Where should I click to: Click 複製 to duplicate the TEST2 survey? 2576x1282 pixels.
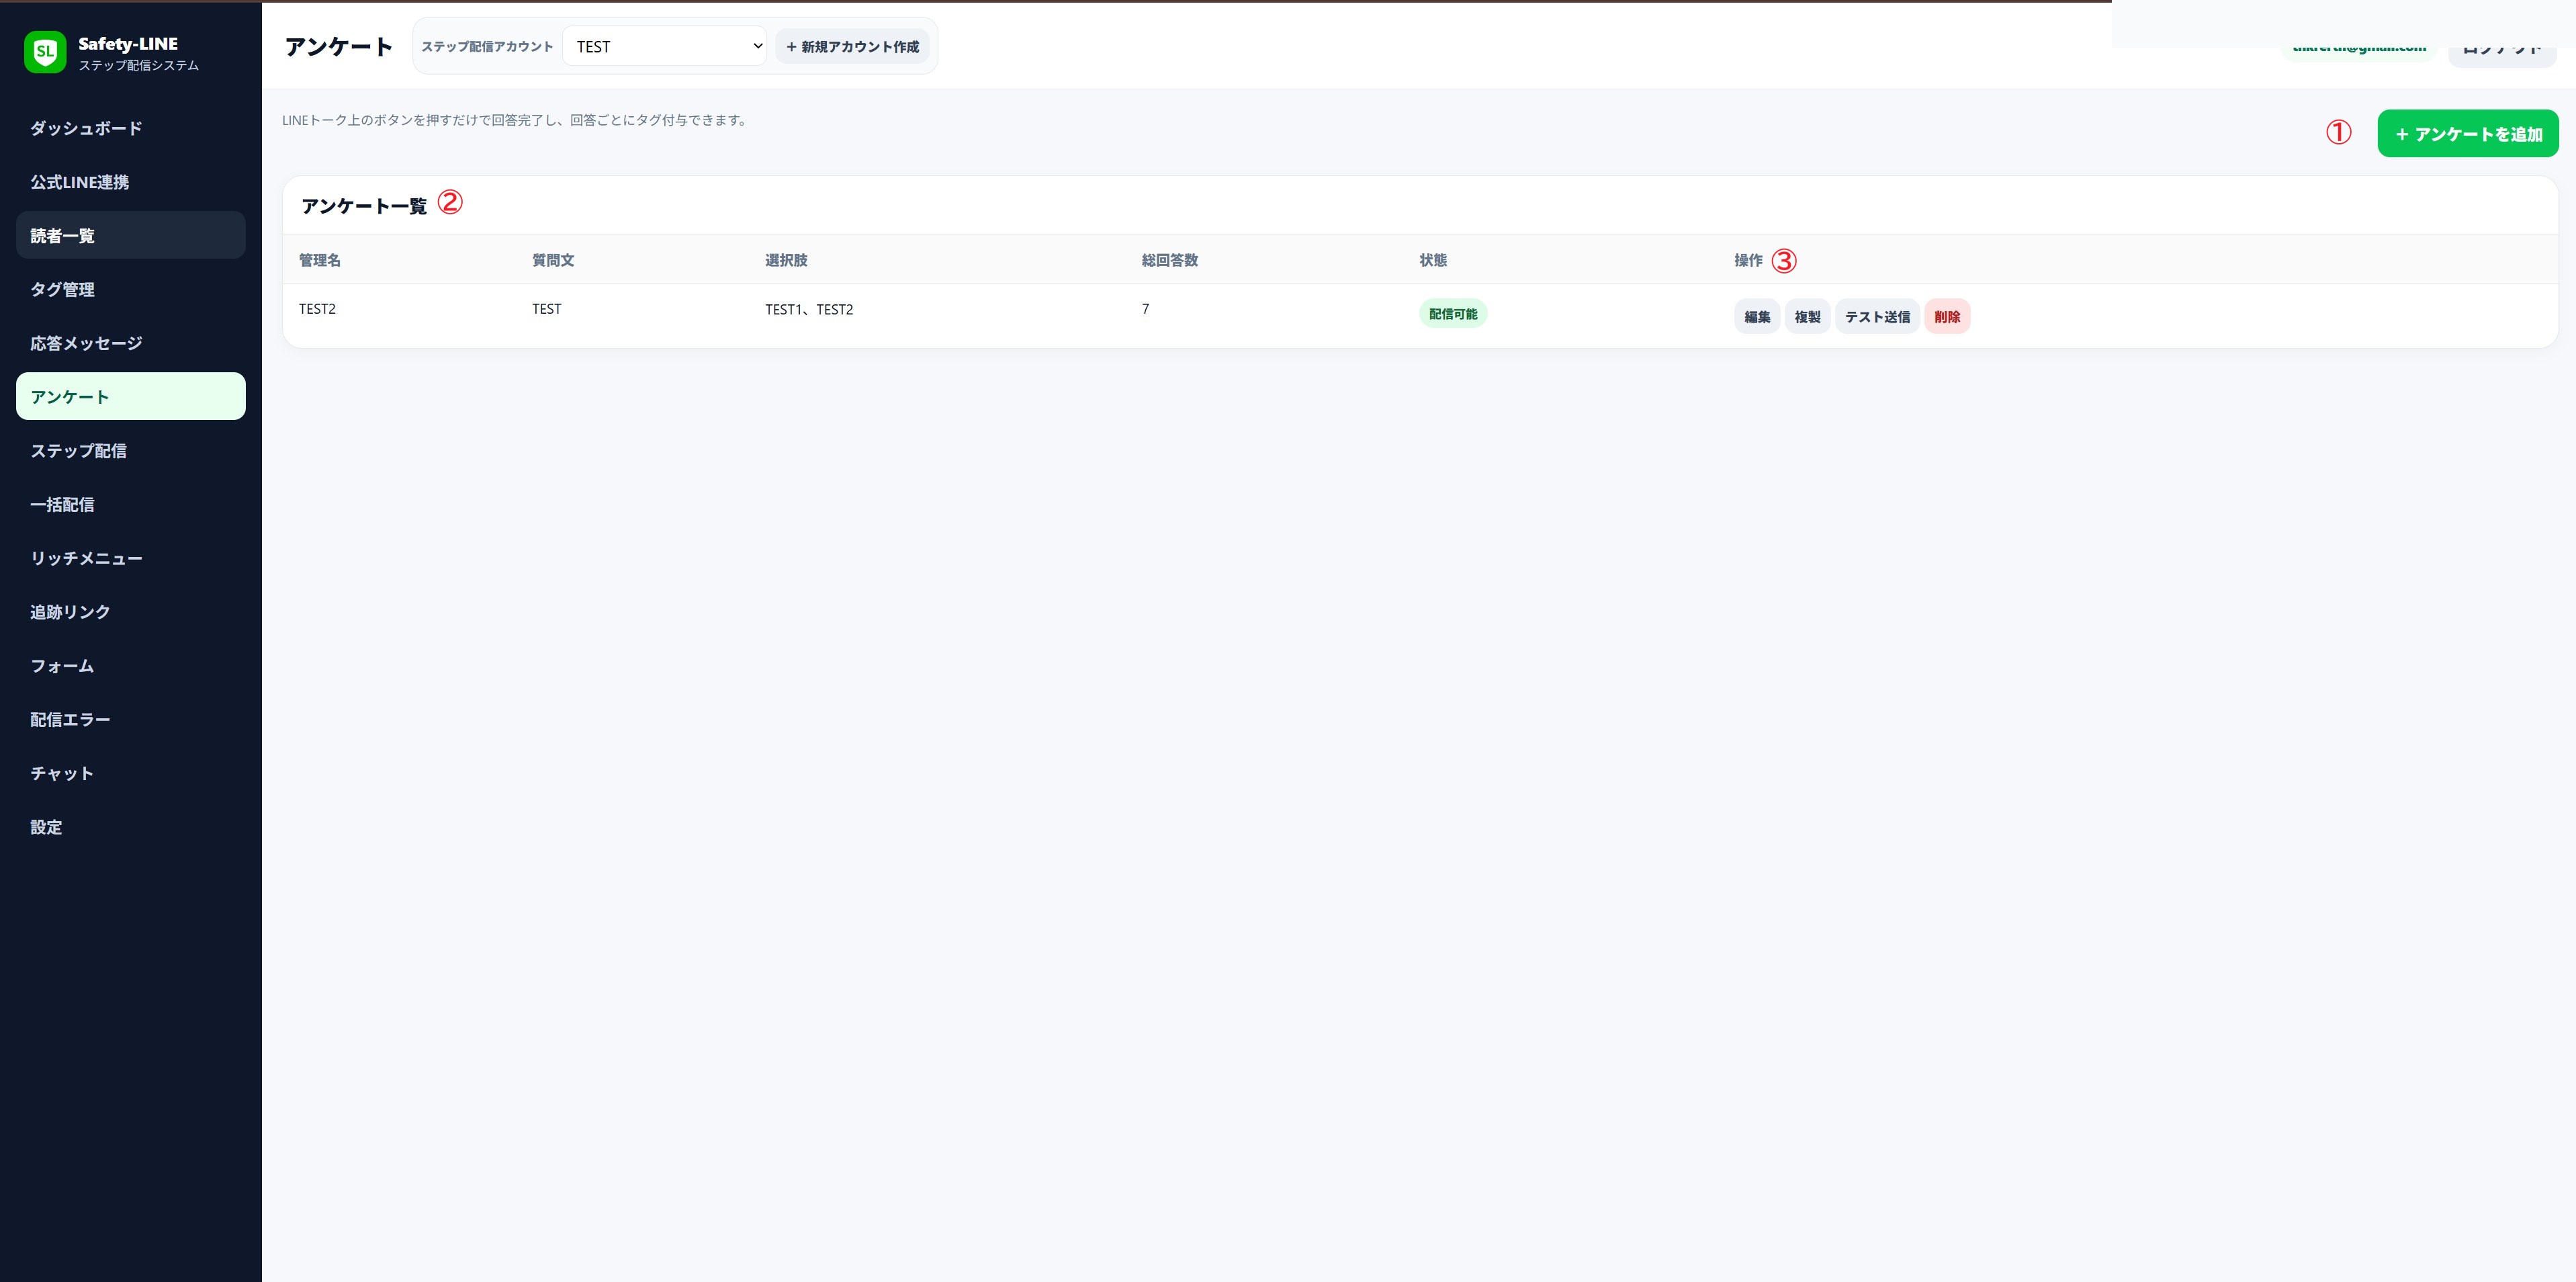[1807, 316]
